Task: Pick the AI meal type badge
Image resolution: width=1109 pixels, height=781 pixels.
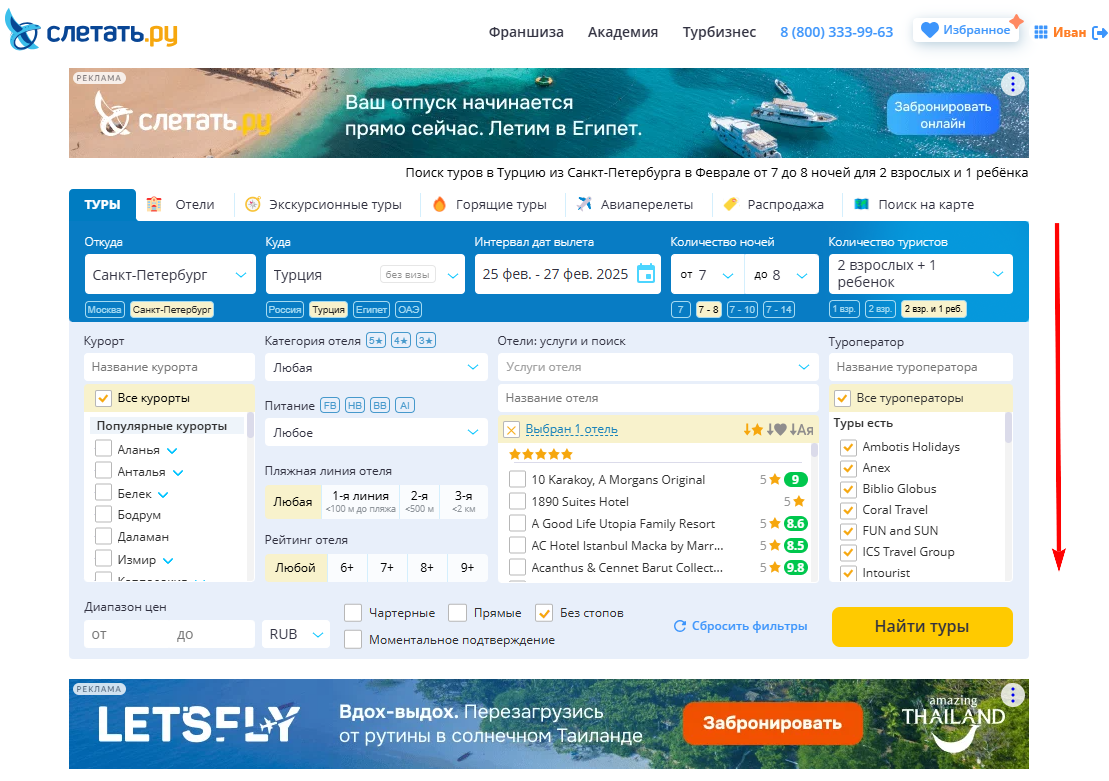Action: (x=405, y=405)
